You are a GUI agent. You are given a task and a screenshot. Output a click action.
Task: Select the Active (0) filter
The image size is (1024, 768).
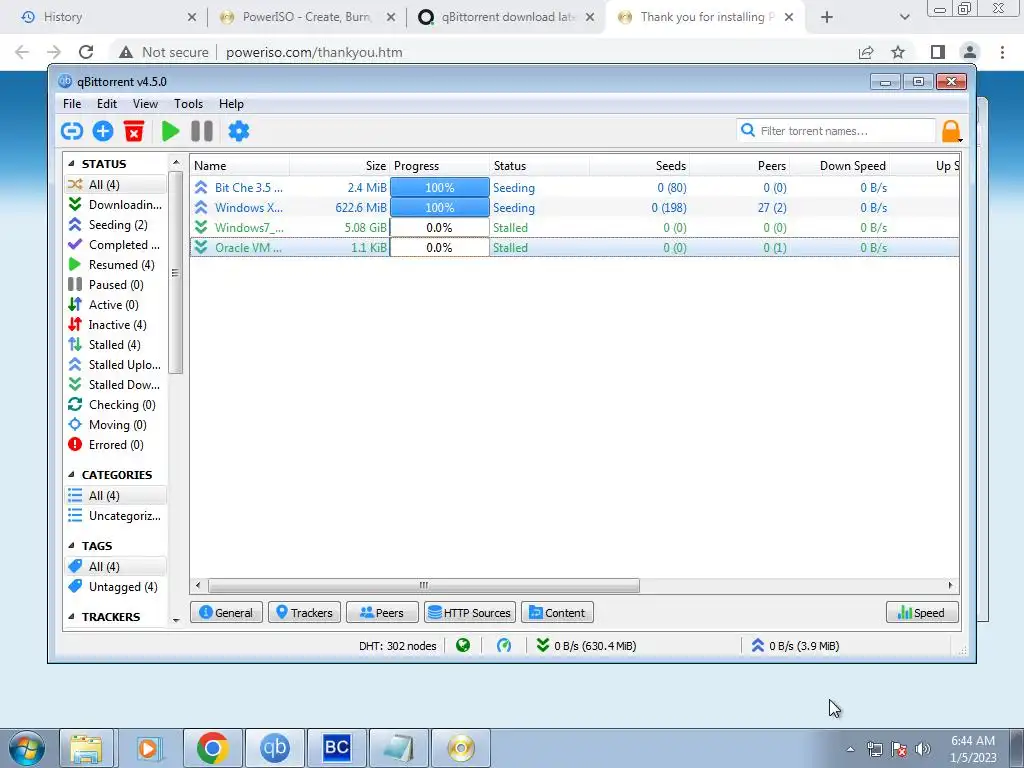116,305
